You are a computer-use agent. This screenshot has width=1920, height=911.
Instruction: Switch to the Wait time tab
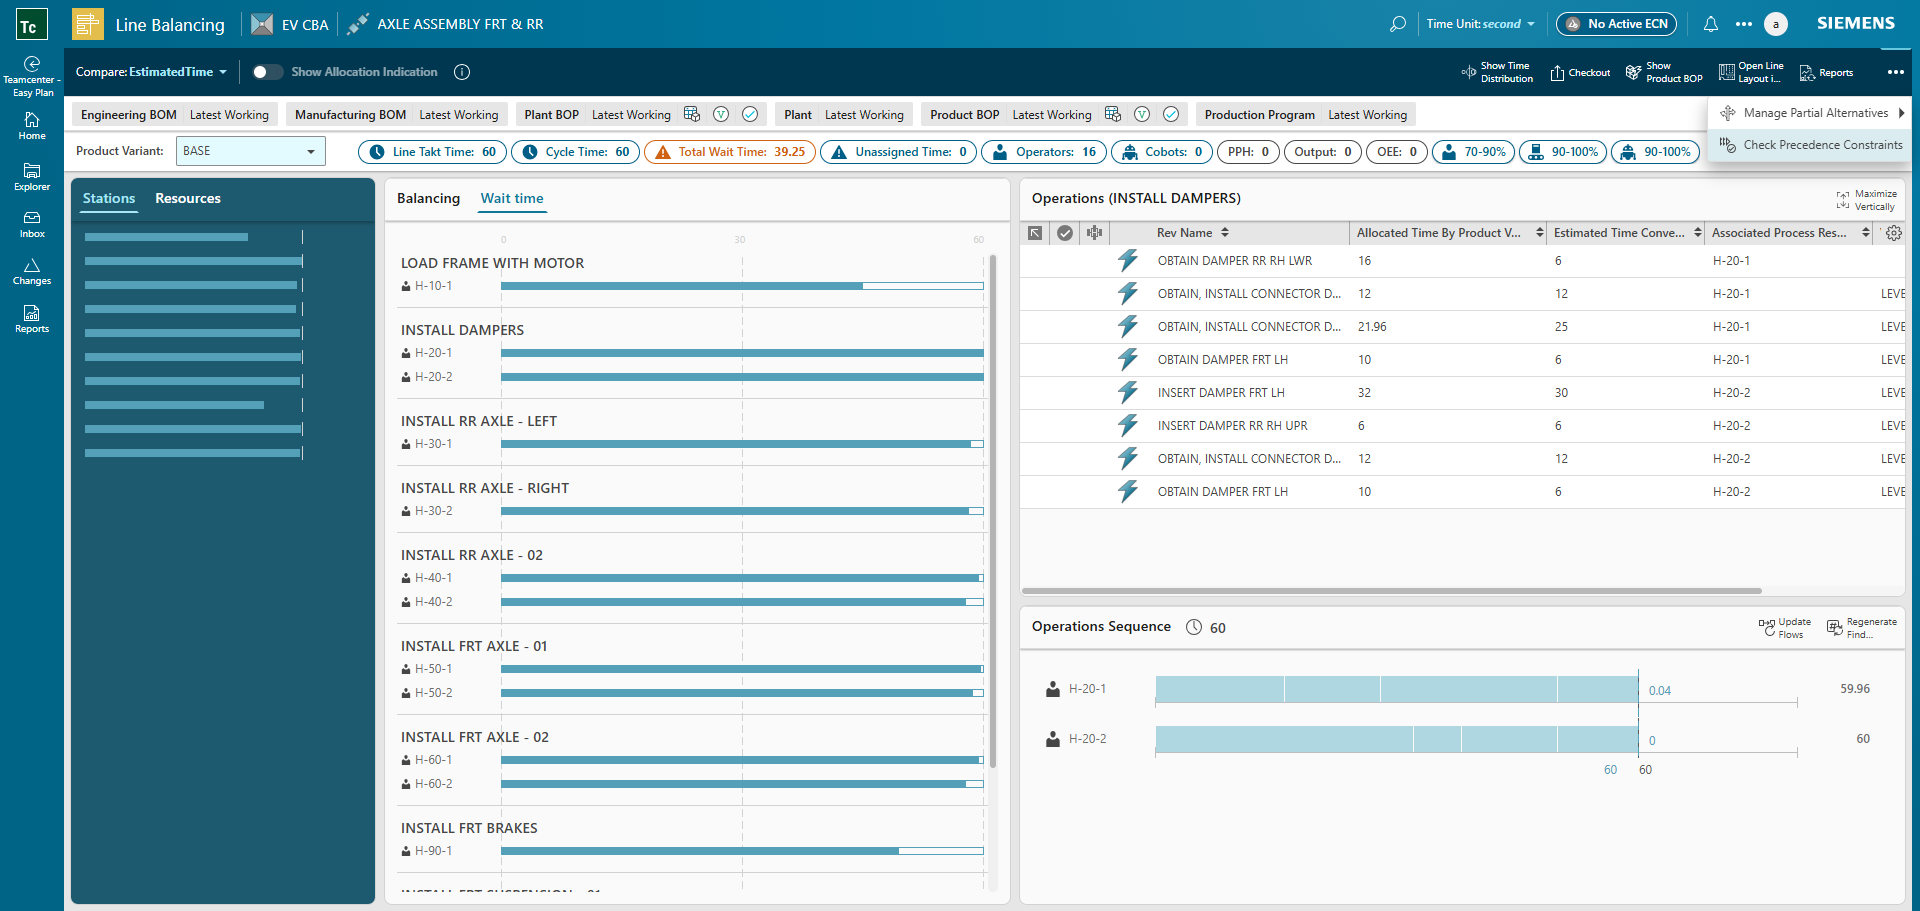click(511, 198)
